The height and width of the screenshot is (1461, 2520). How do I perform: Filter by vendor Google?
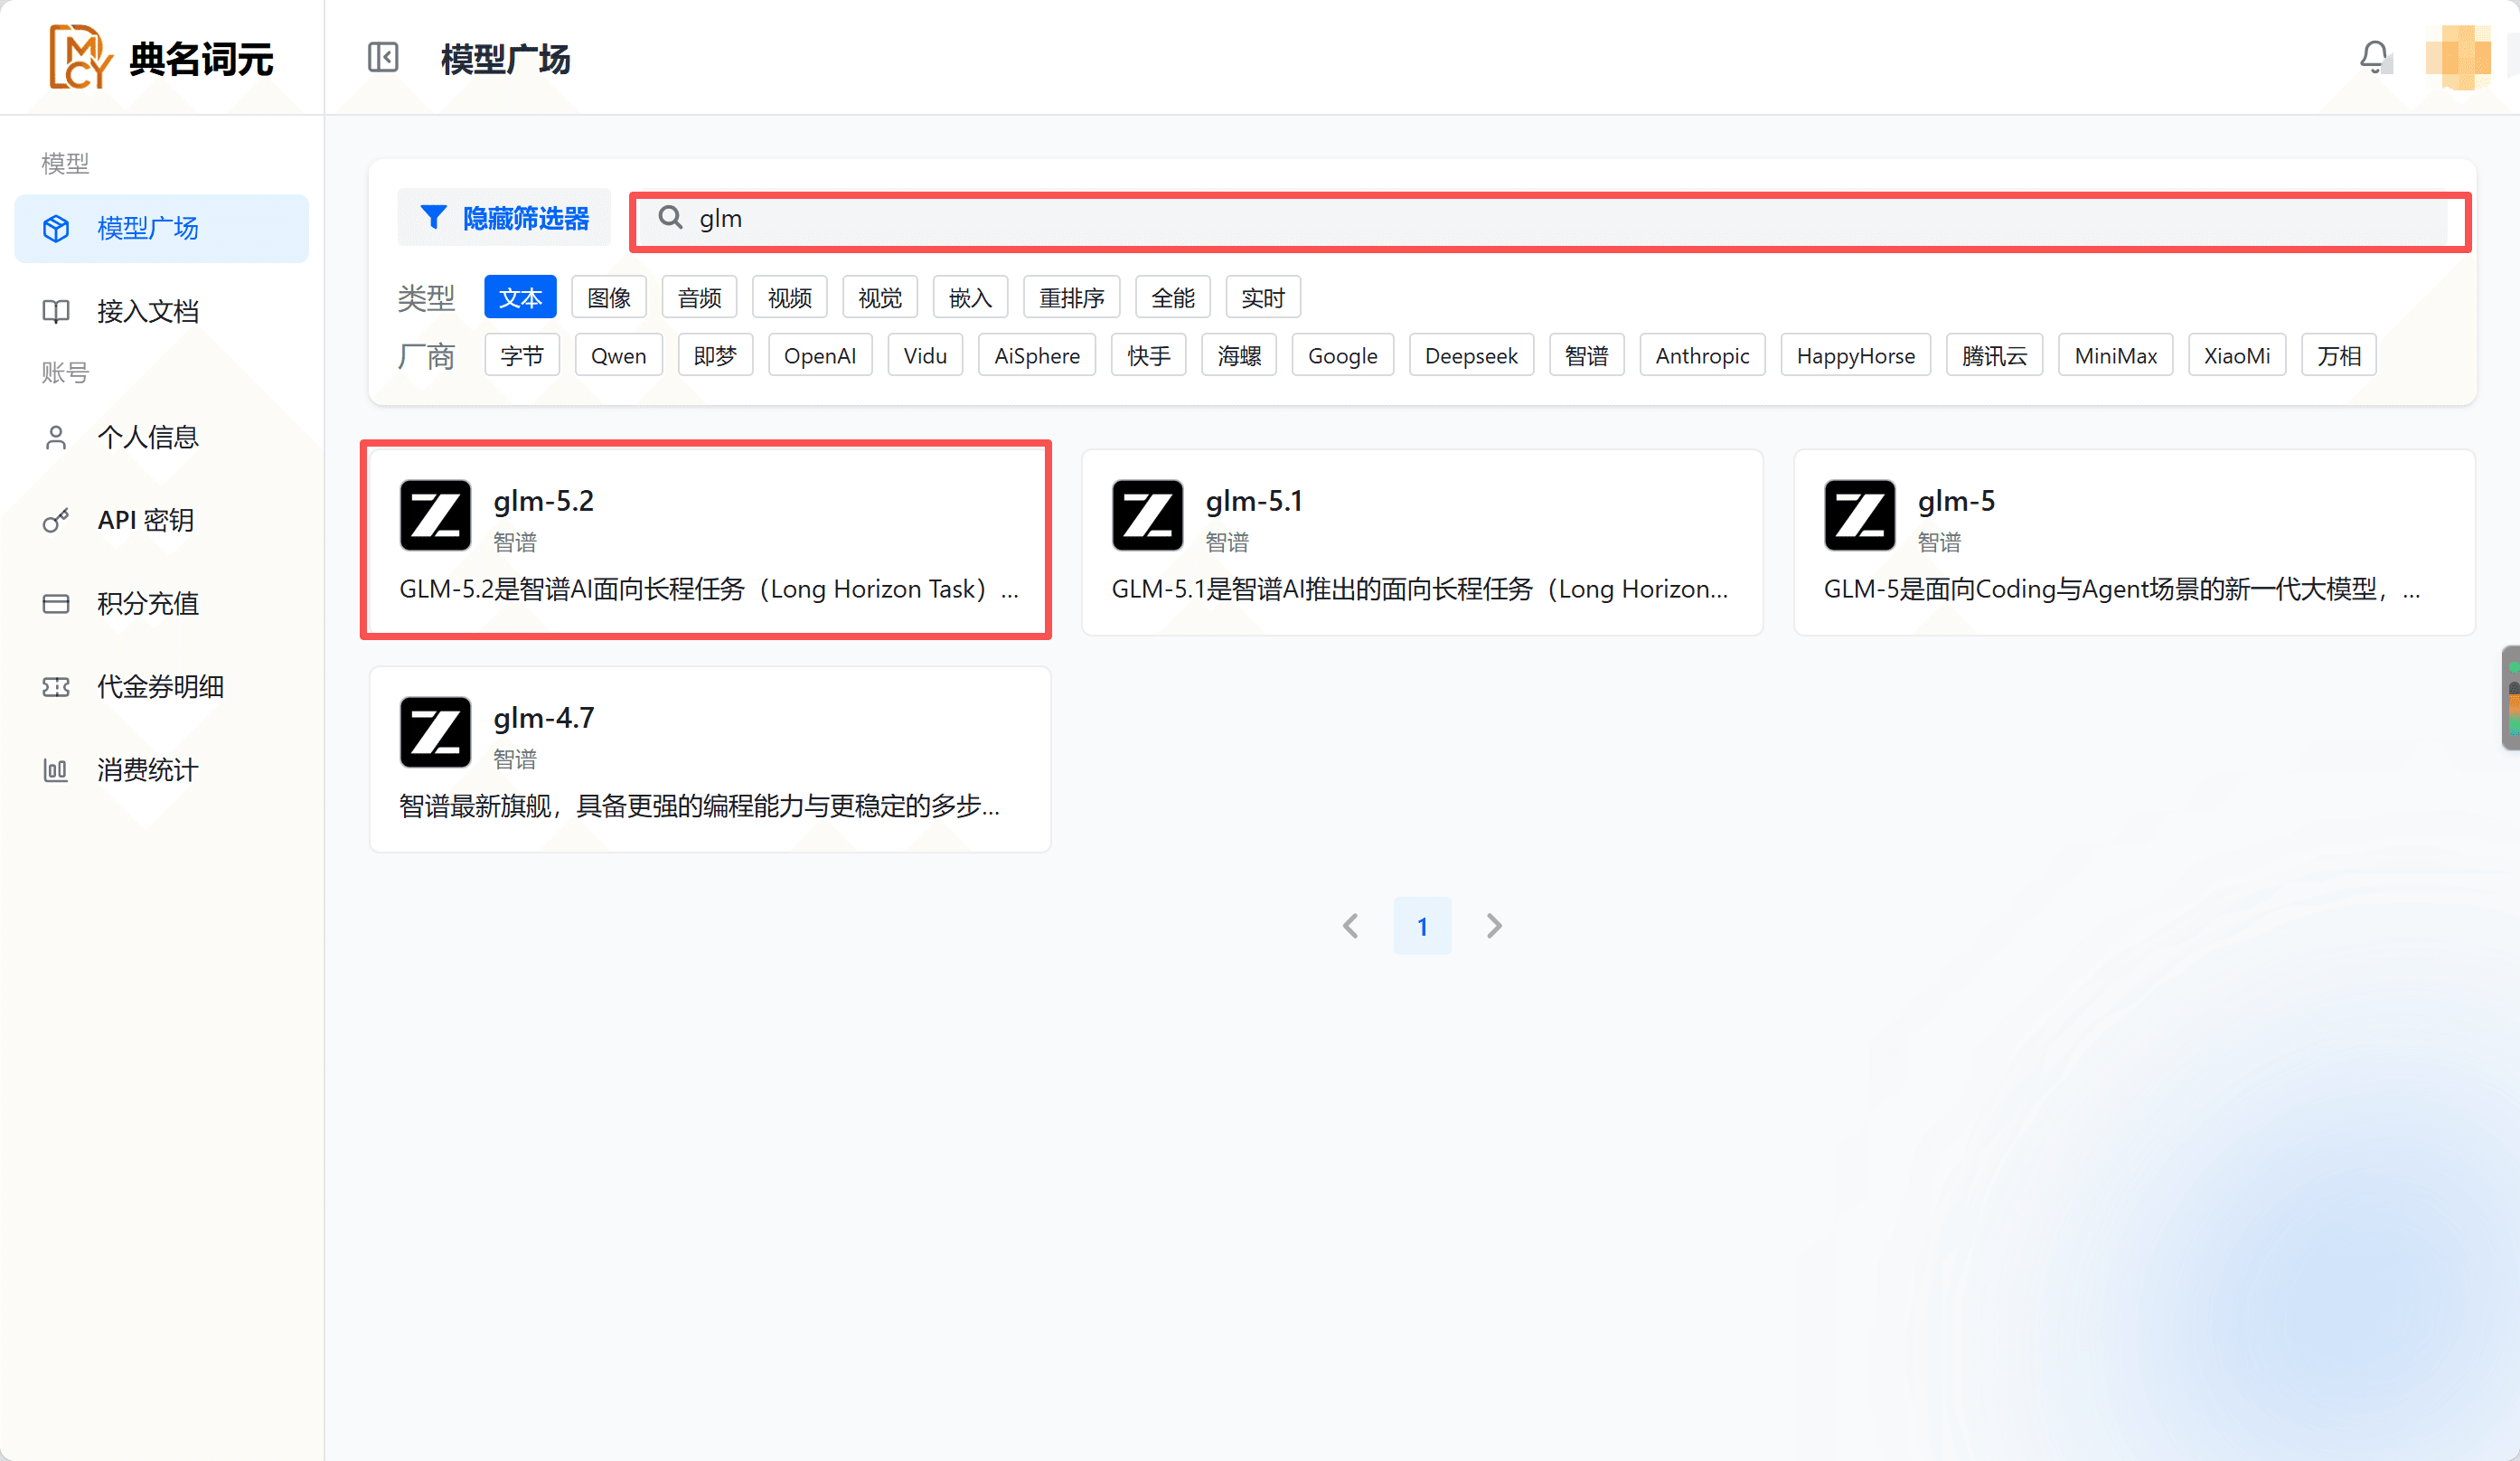click(x=1343, y=356)
